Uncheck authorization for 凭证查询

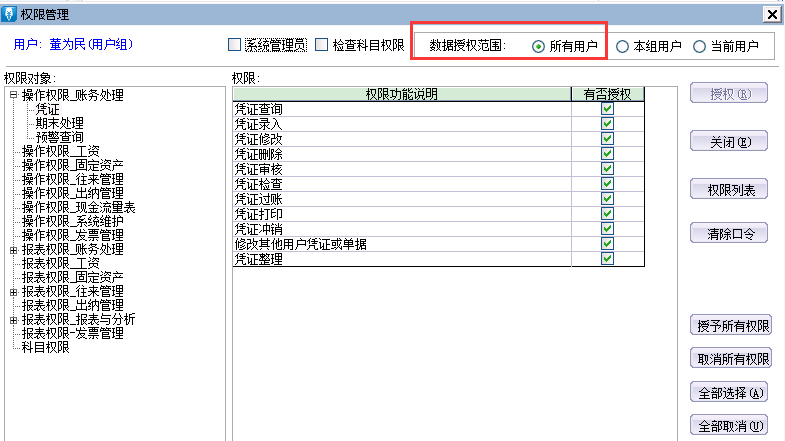[x=607, y=109]
